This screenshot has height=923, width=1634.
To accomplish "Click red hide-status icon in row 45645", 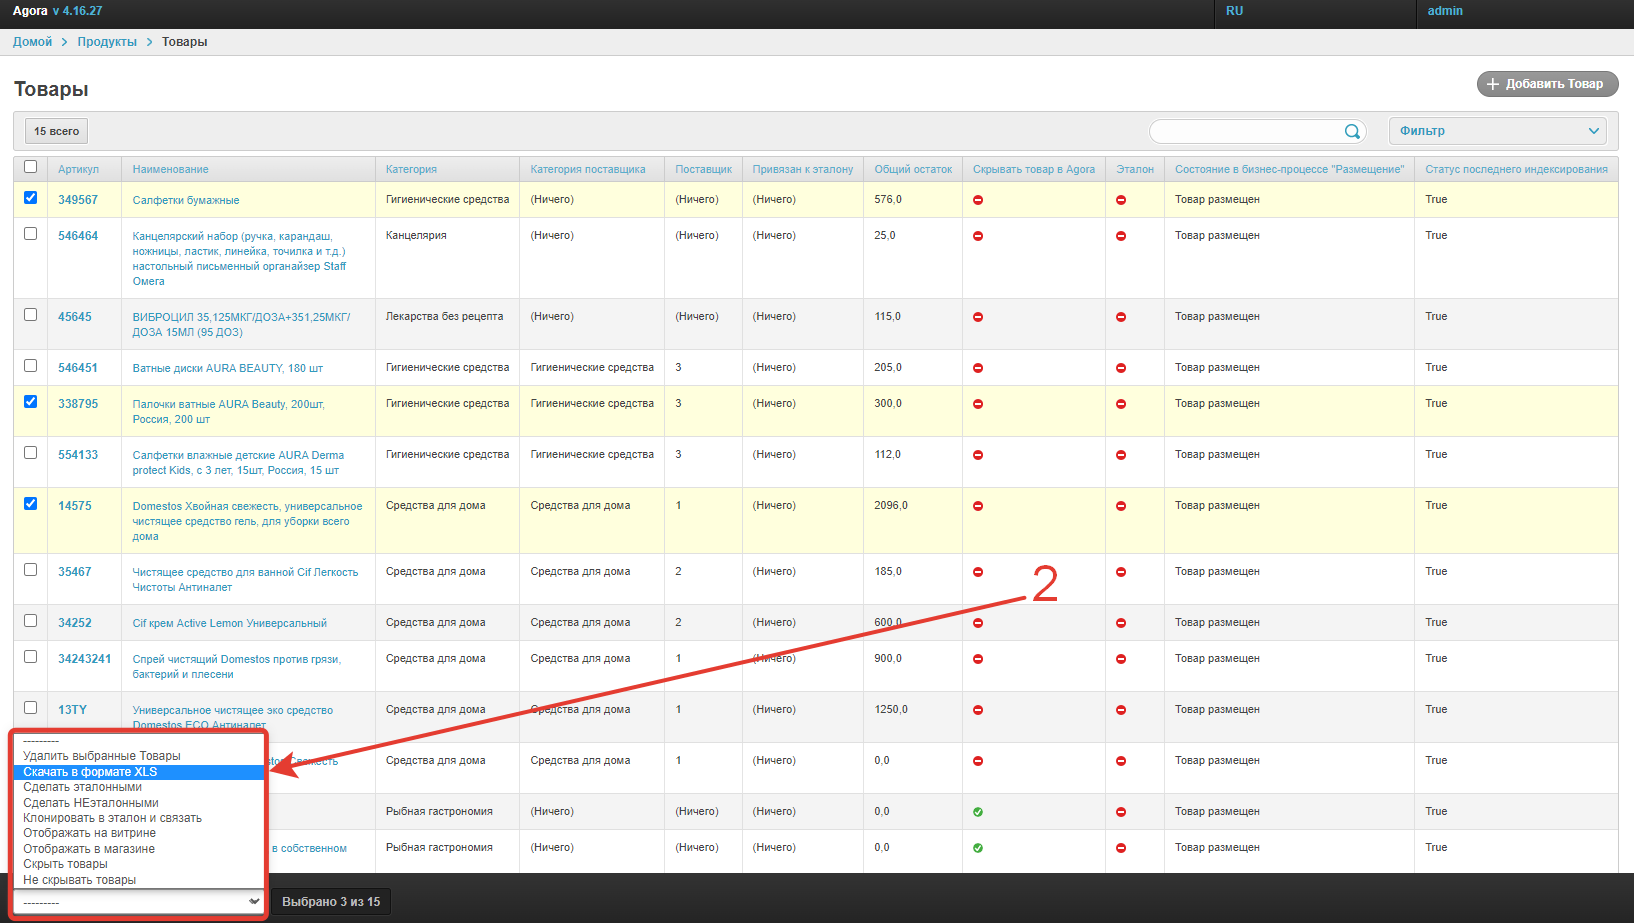I will coord(978,317).
